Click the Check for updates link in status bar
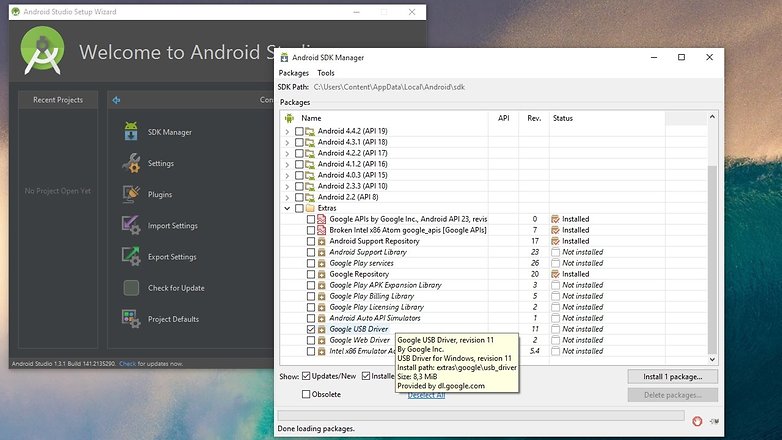The height and width of the screenshot is (440, 782). (127, 364)
